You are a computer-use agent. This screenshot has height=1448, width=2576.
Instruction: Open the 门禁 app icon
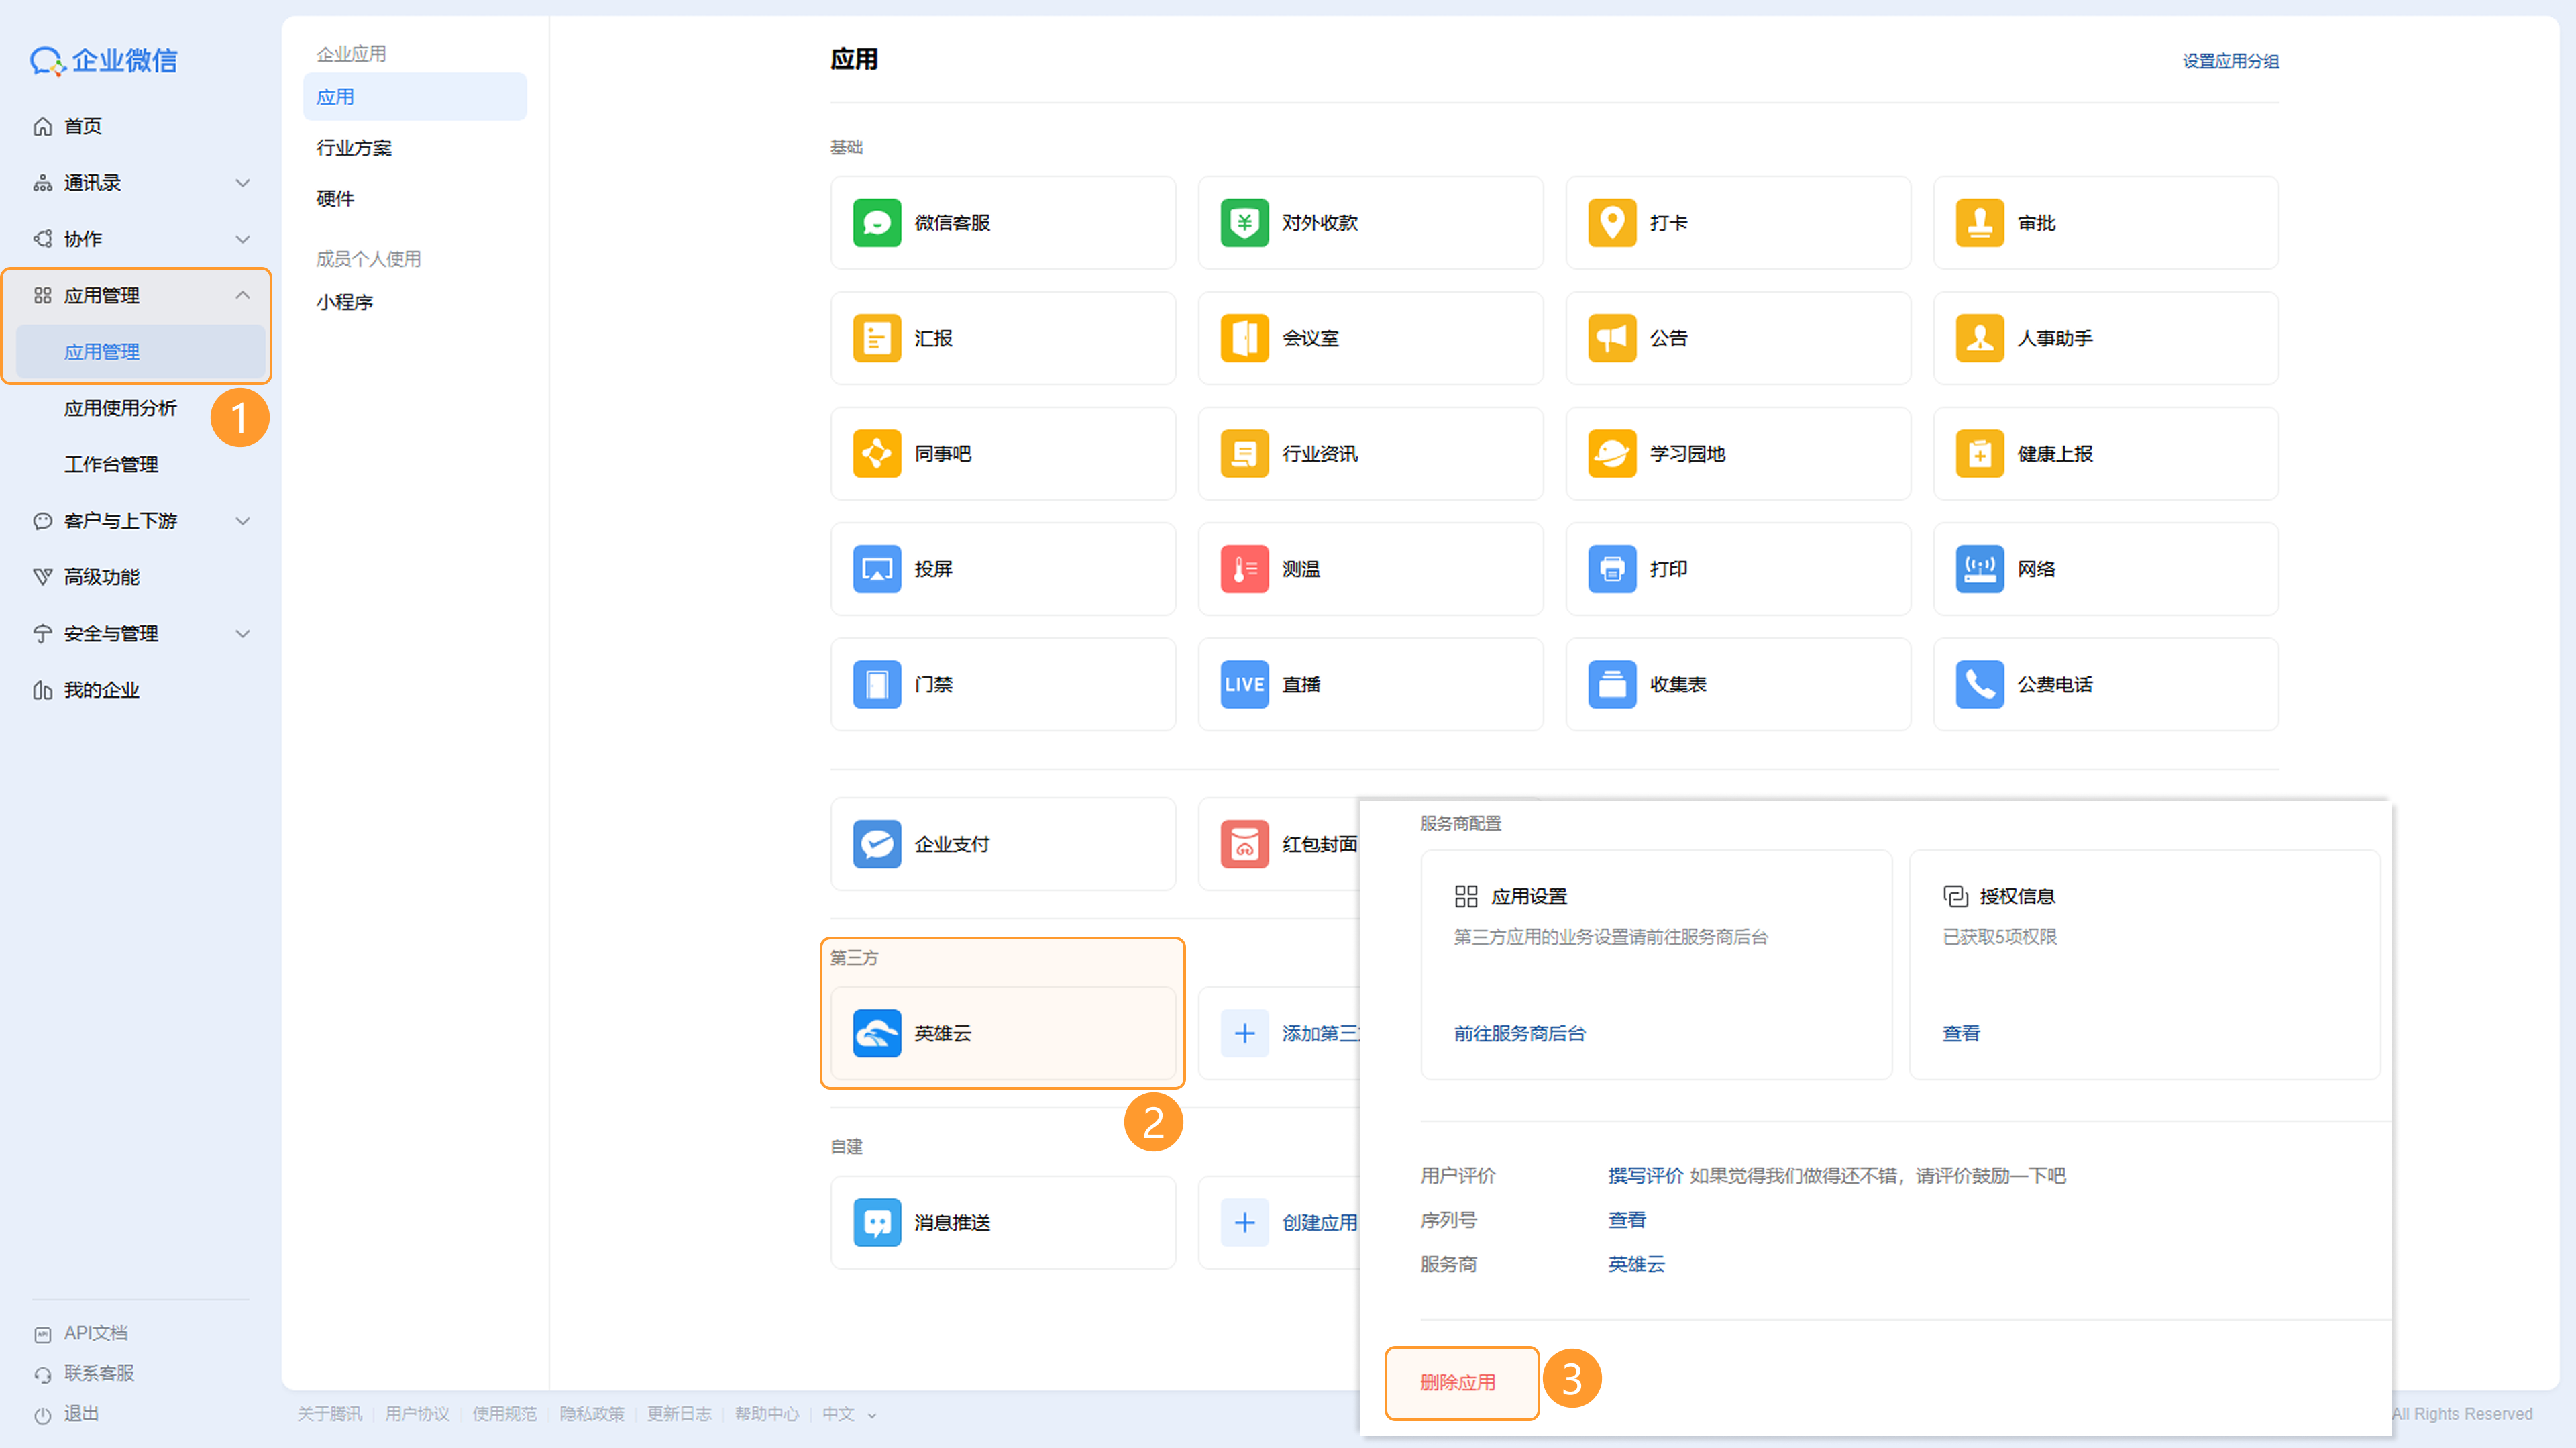(876, 684)
